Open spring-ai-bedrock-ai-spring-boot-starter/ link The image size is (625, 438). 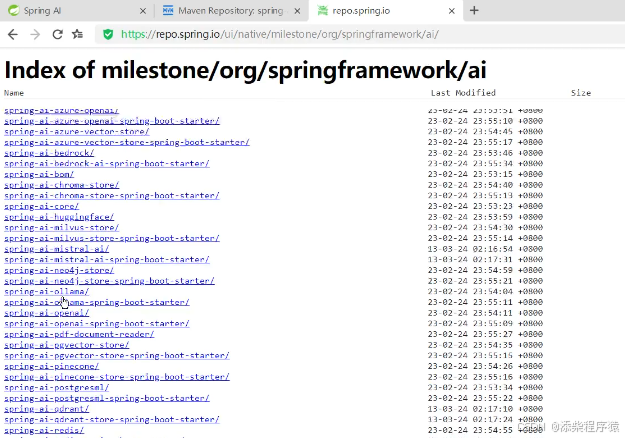106,163
